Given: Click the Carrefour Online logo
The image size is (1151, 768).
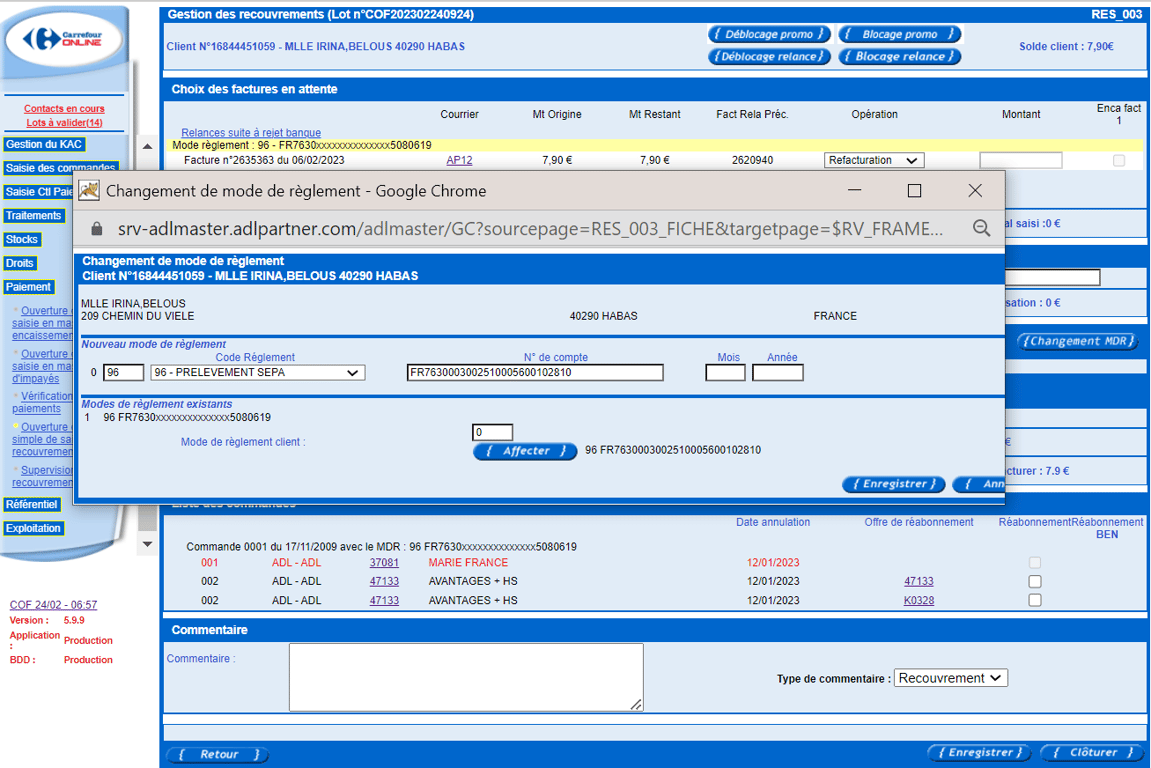Looking at the screenshot, I should point(65,39).
